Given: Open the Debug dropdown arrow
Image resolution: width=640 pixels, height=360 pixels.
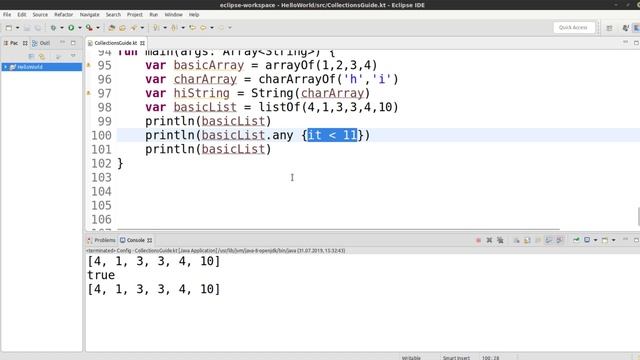Looking at the screenshot, I should (x=62, y=28).
